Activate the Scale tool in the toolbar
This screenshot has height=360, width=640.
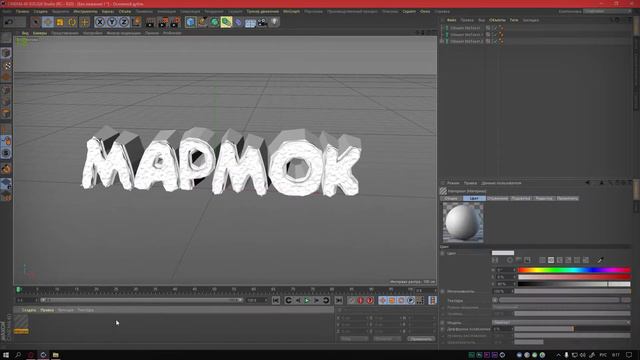click(x=60, y=22)
